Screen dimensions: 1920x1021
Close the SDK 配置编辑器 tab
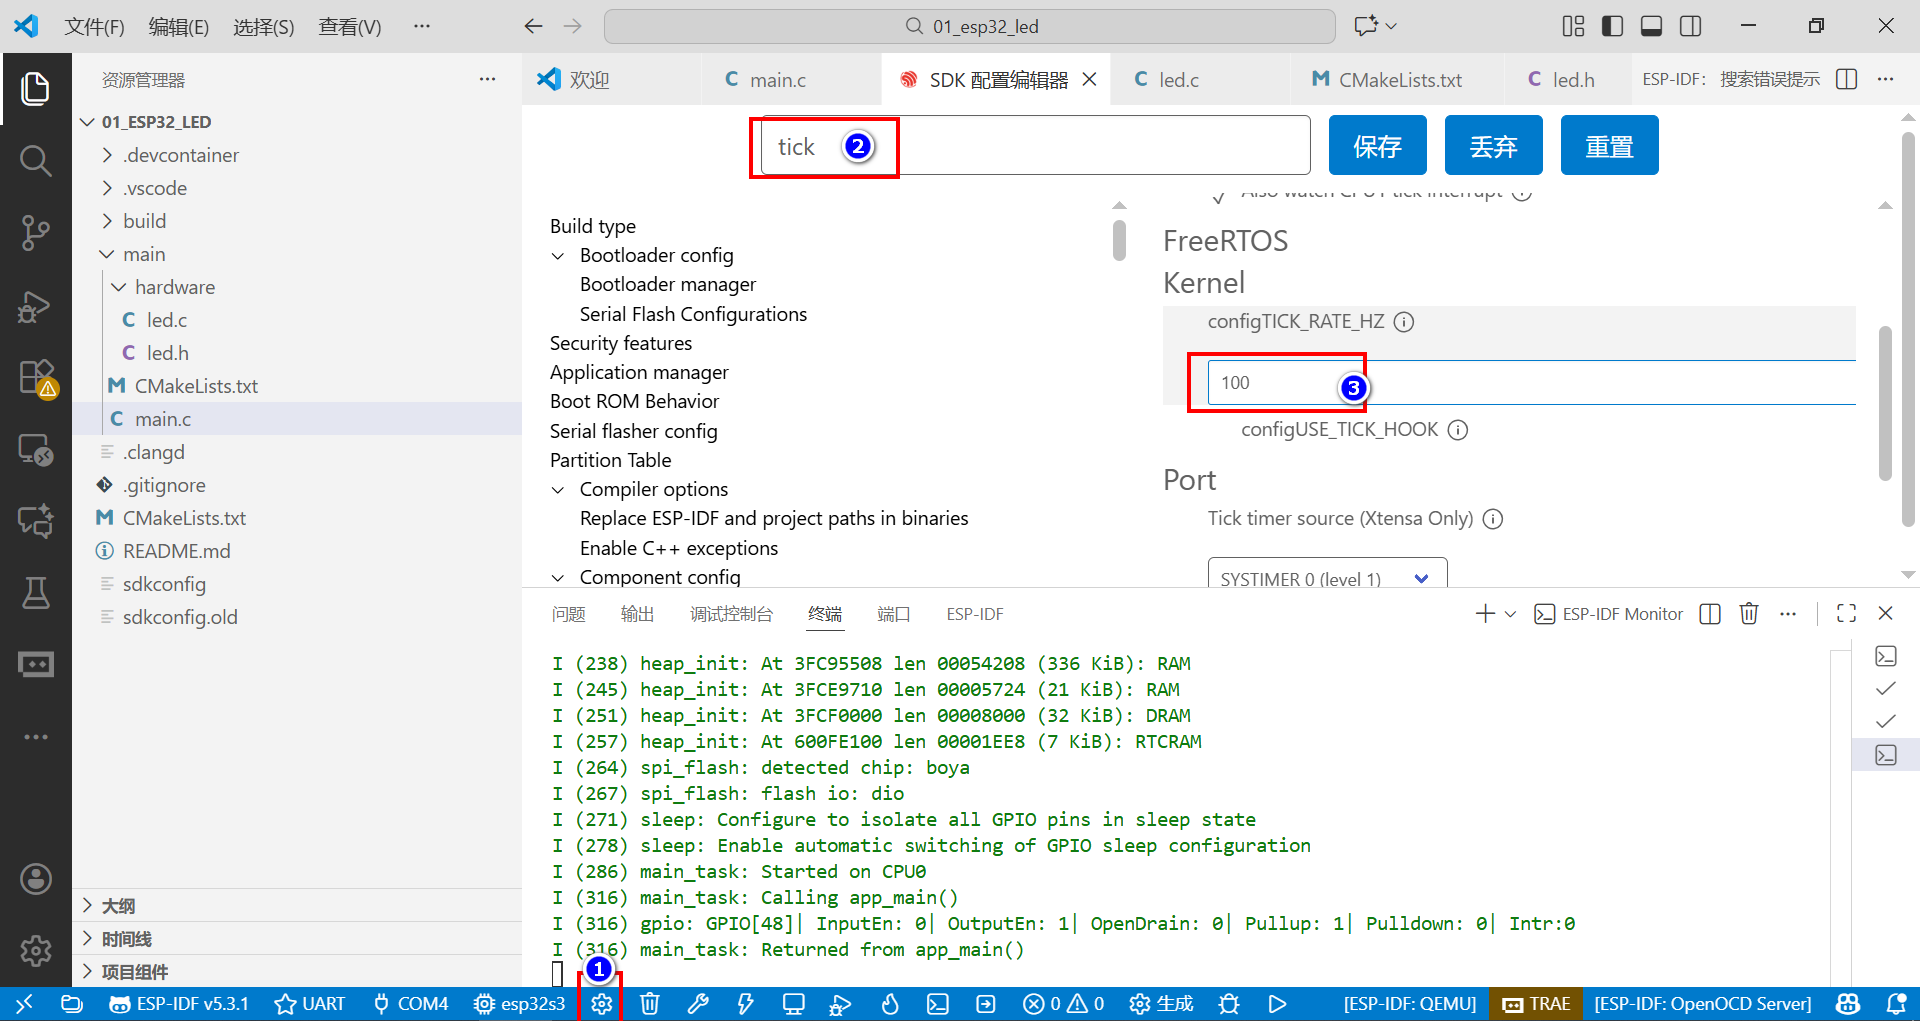tap(1090, 79)
